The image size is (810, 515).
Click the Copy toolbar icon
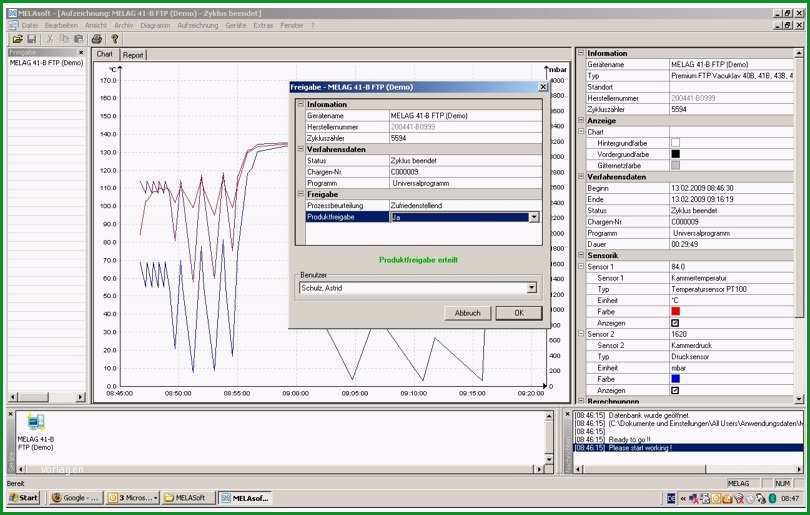64,39
